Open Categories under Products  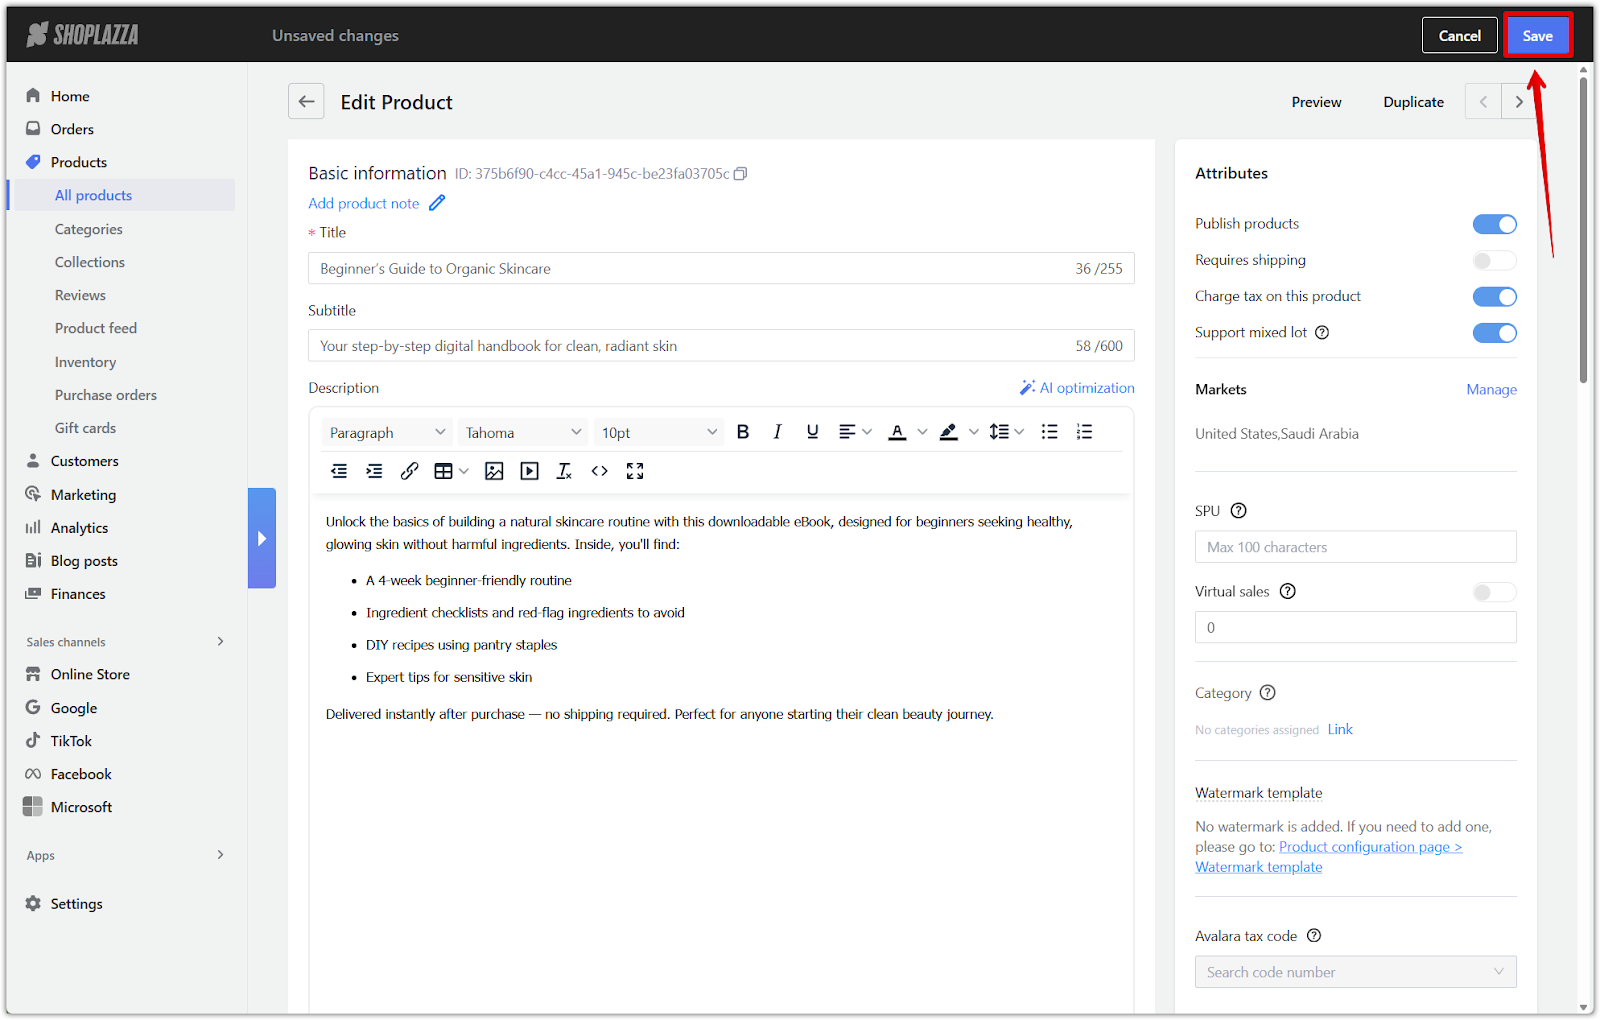(89, 229)
